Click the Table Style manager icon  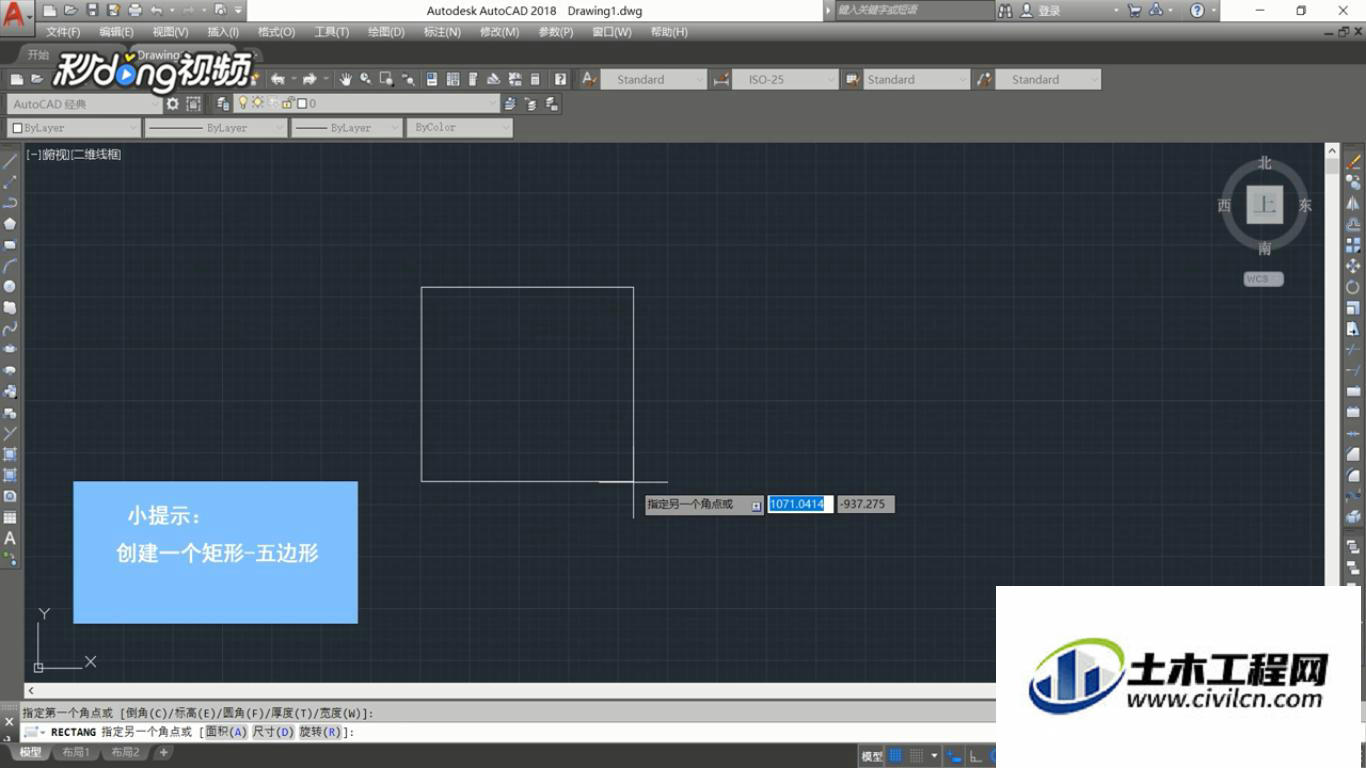[852, 79]
